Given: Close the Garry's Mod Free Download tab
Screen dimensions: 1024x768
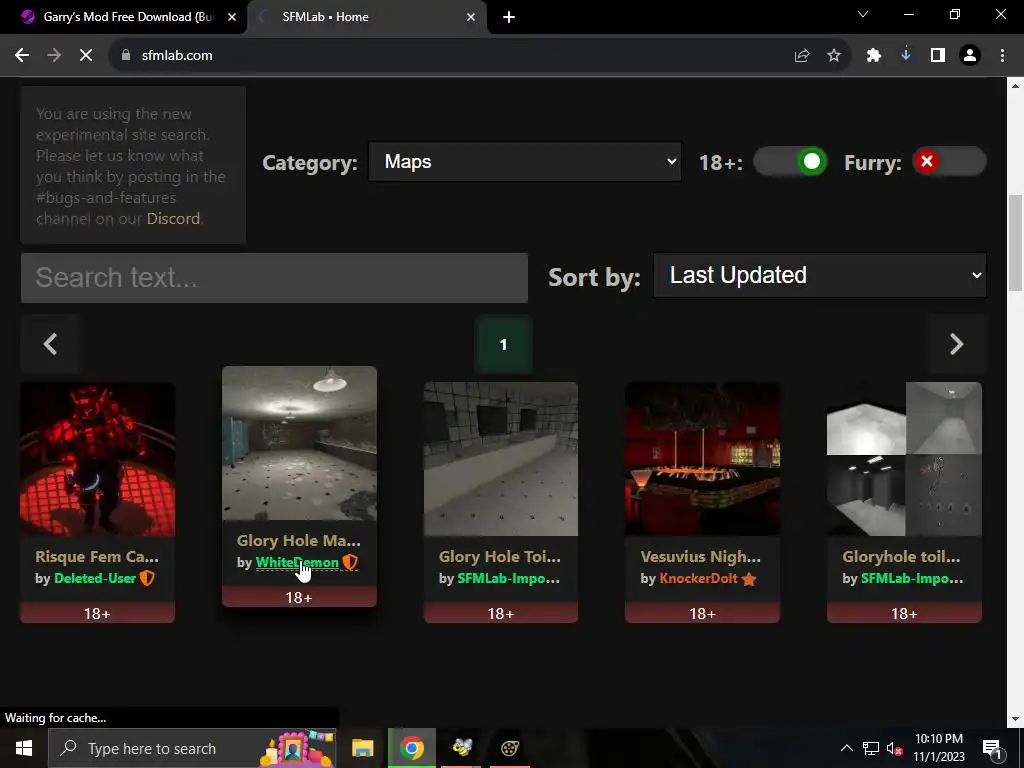Looking at the screenshot, I should (x=232, y=17).
